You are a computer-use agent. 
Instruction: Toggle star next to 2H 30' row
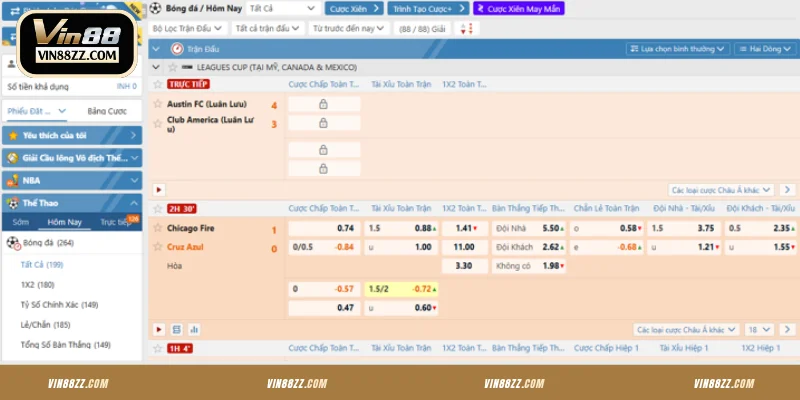[158, 209]
